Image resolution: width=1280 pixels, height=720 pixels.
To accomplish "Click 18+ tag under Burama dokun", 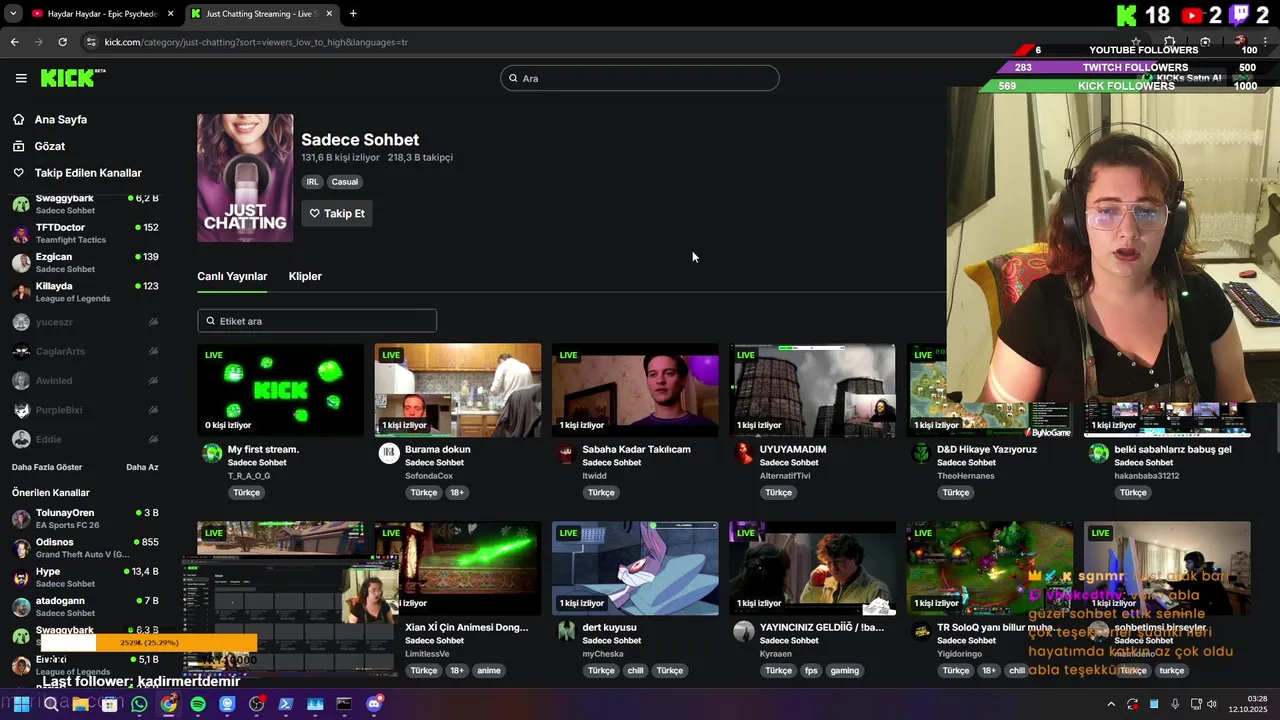I will pos(457,492).
